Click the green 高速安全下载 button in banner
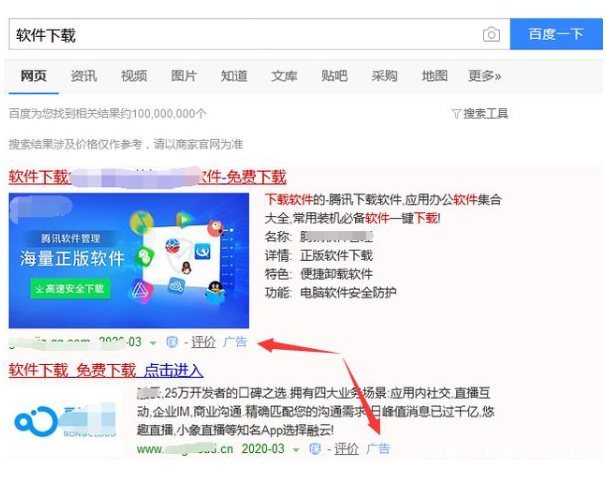 70,289
